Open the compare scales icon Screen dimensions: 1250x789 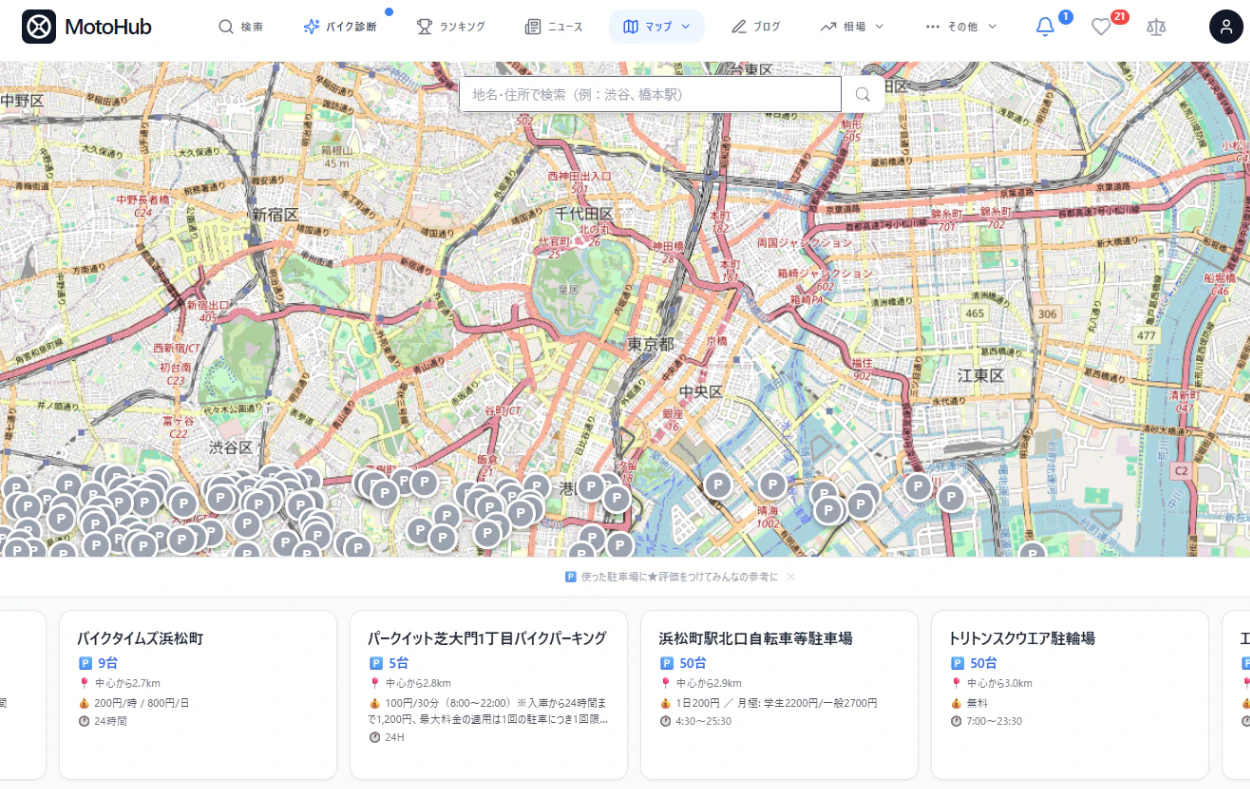point(1156,27)
